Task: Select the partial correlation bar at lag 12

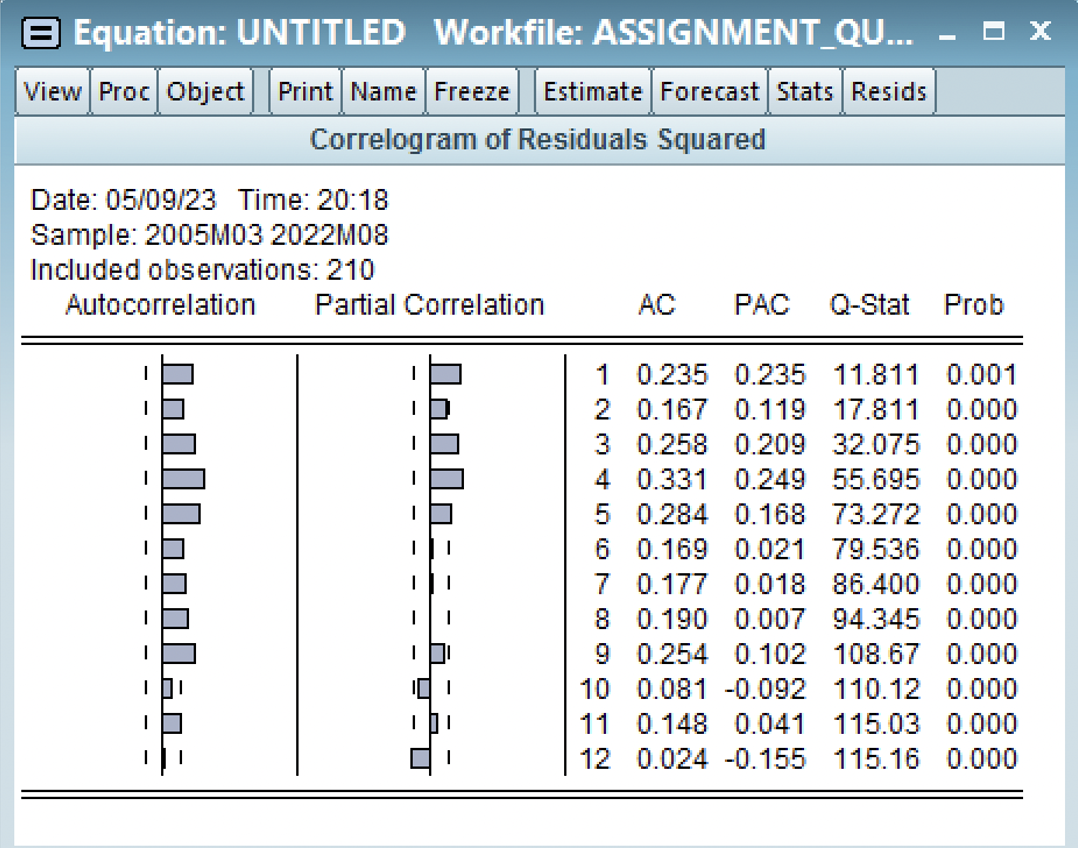Action: [421, 759]
